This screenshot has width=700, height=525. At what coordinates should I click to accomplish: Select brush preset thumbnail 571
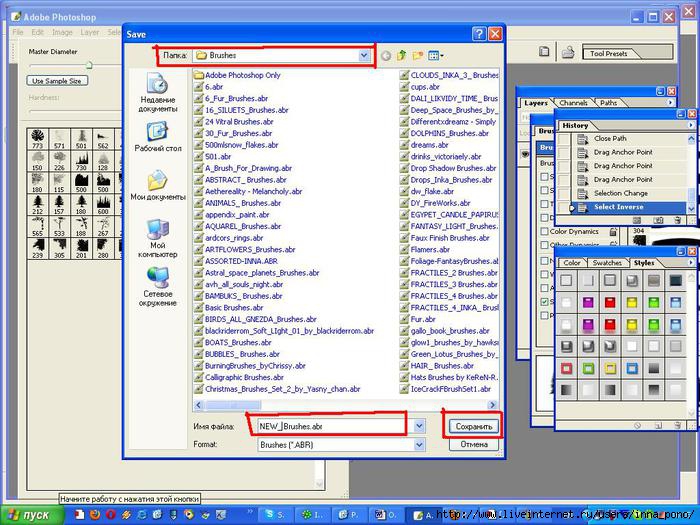59,139
